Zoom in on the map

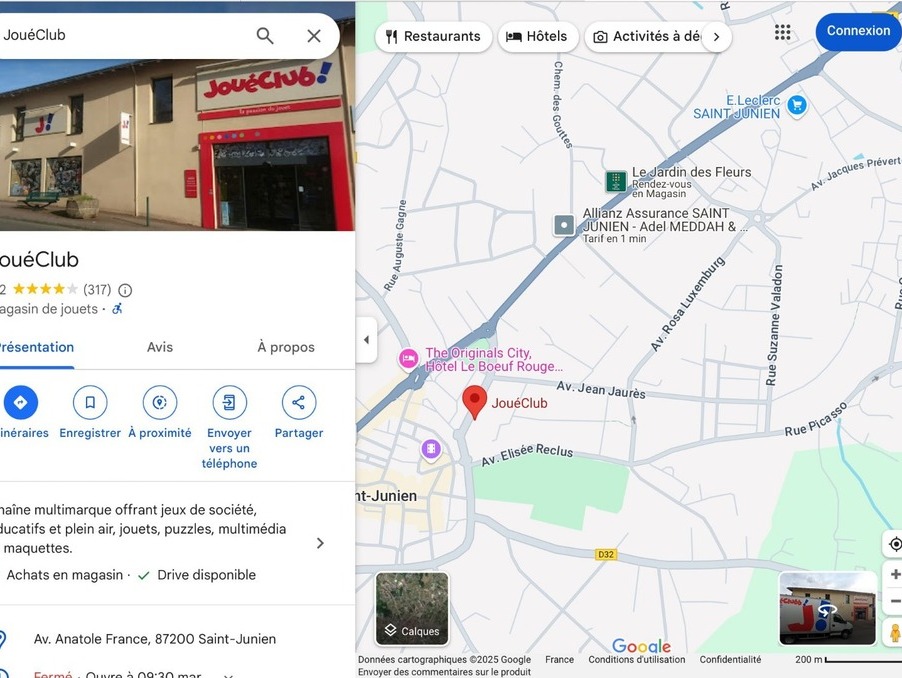(x=895, y=574)
